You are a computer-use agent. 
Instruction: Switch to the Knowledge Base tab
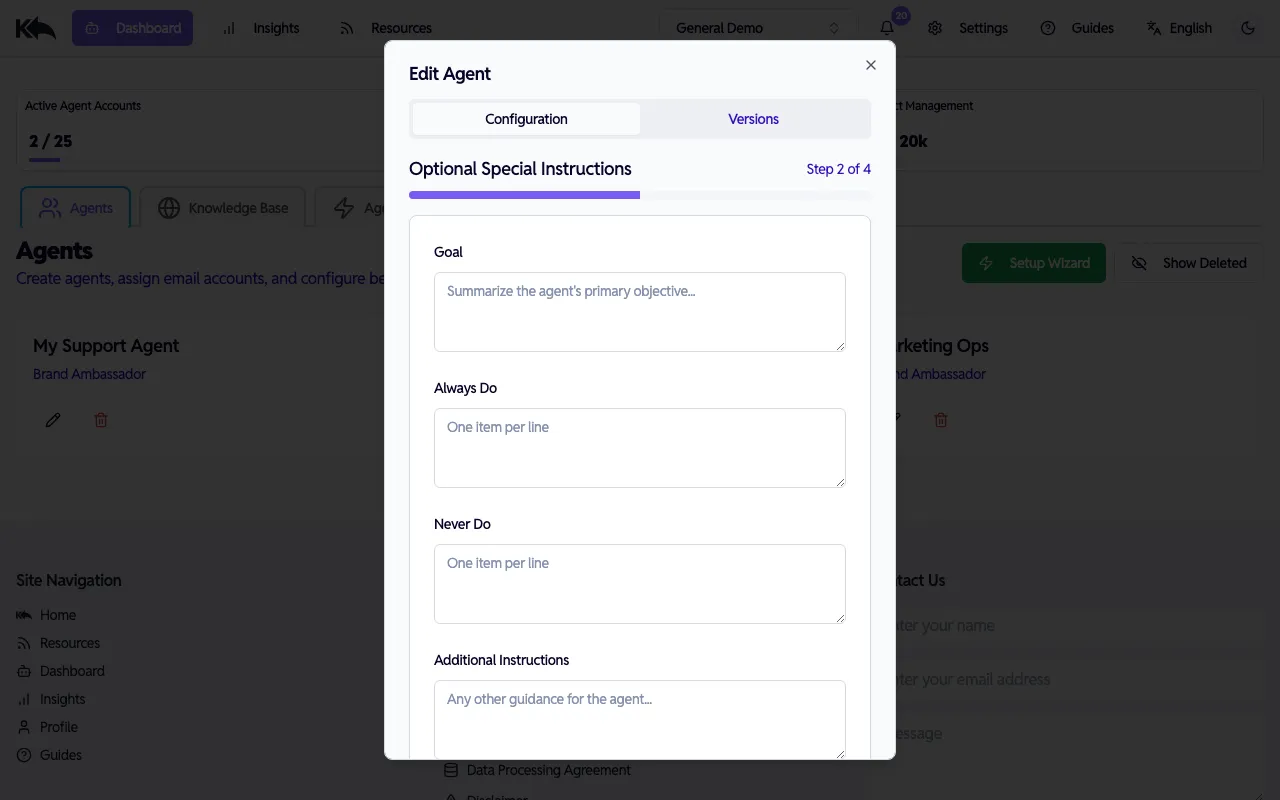click(x=222, y=207)
